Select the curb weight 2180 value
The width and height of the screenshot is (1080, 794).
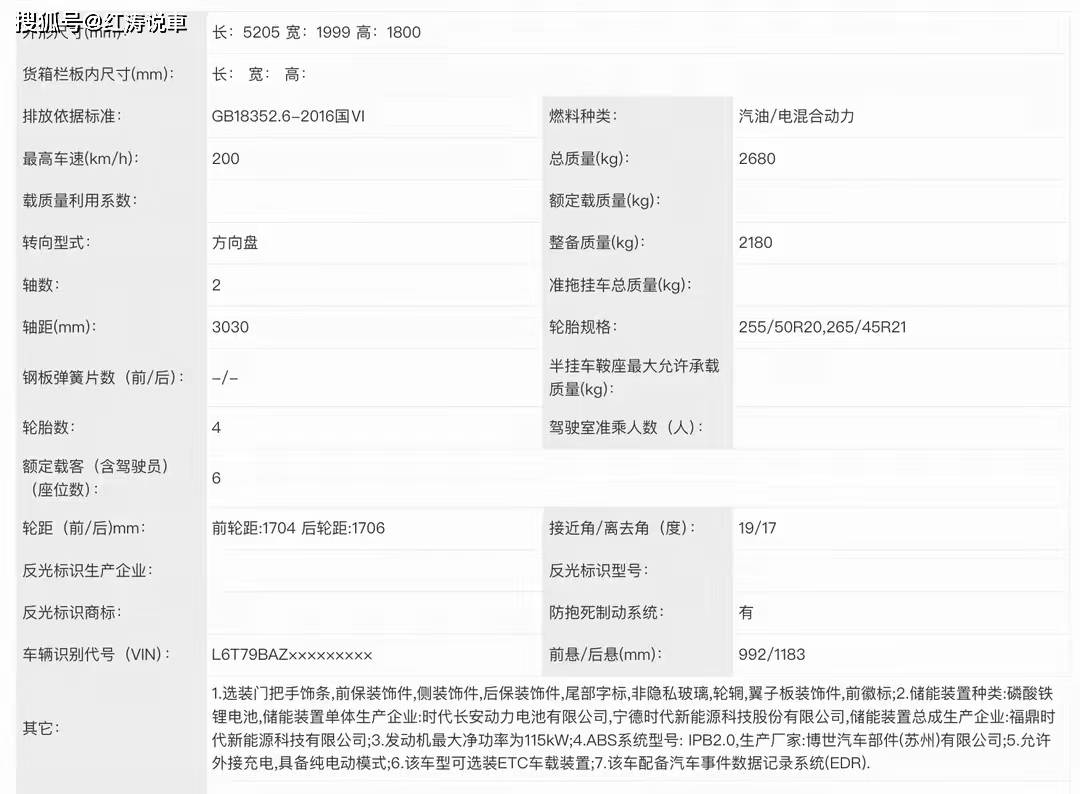click(x=756, y=242)
